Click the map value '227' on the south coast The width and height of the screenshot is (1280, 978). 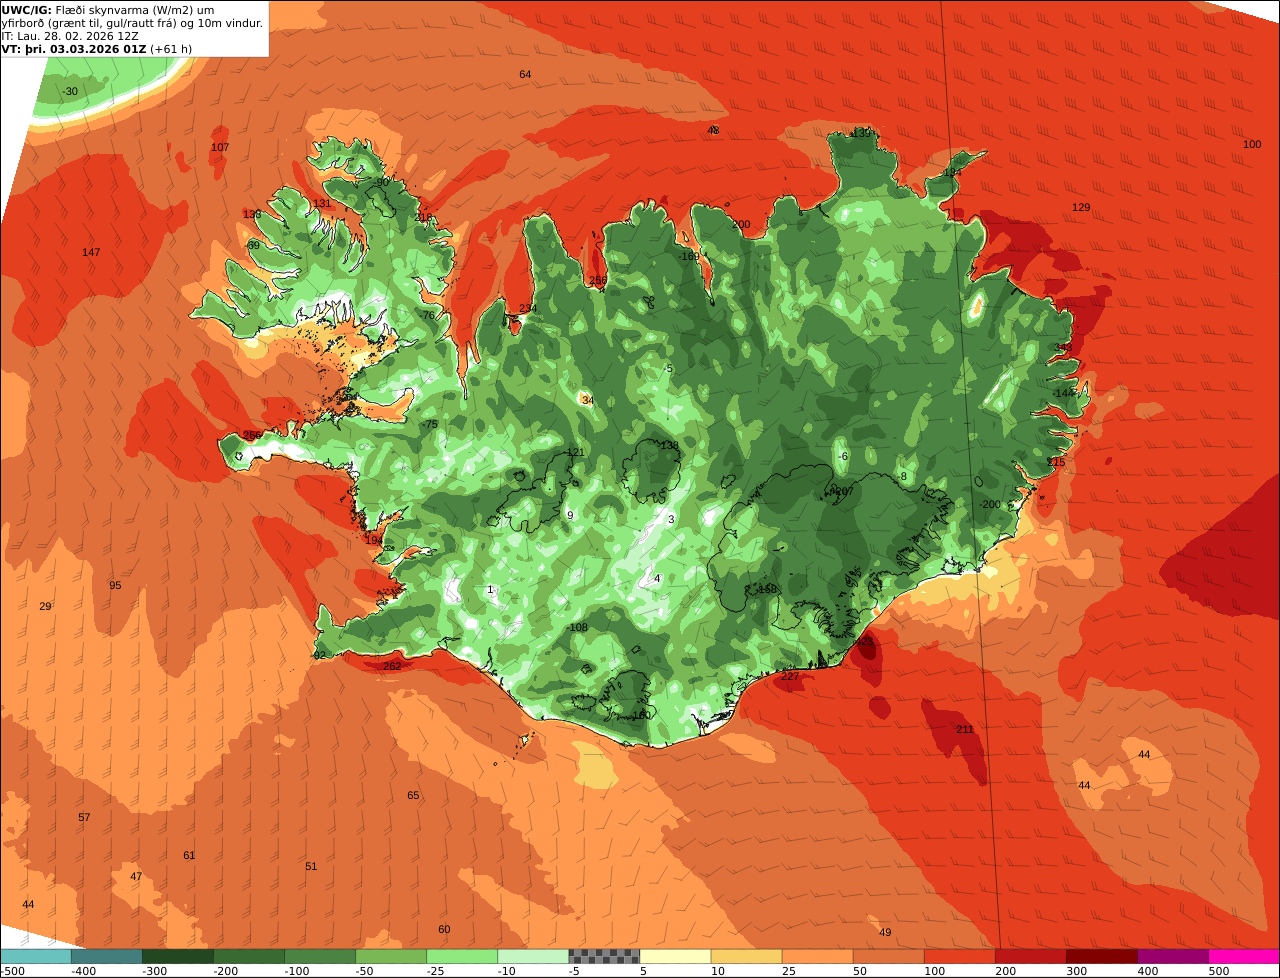790,677
